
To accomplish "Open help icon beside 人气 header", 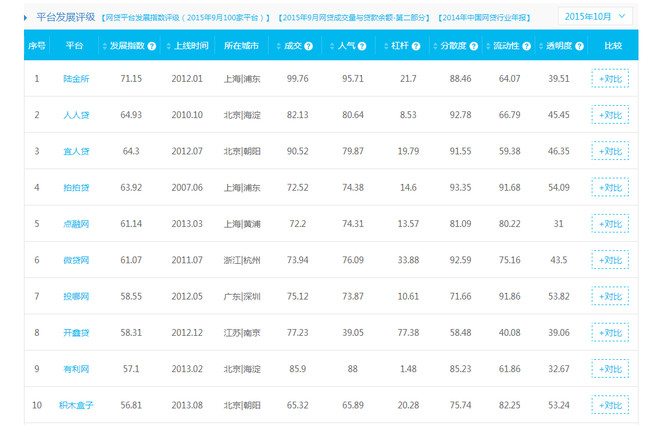I will [x=362, y=46].
